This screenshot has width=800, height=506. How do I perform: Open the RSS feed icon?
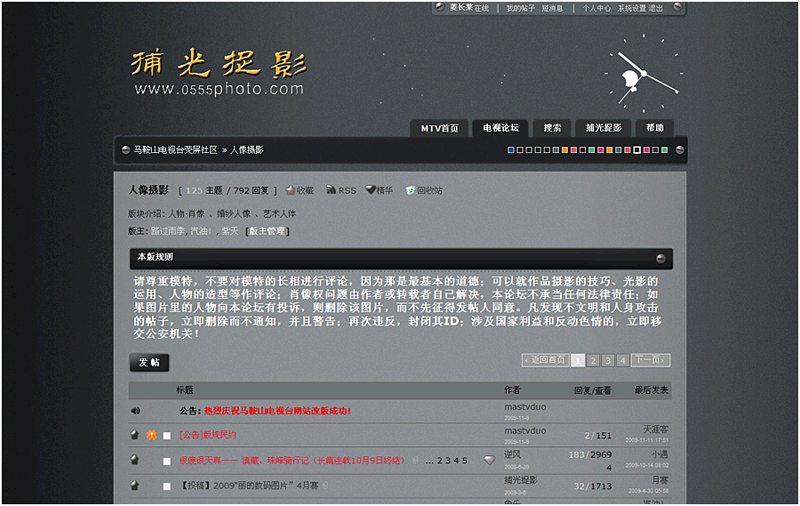point(331,190)
